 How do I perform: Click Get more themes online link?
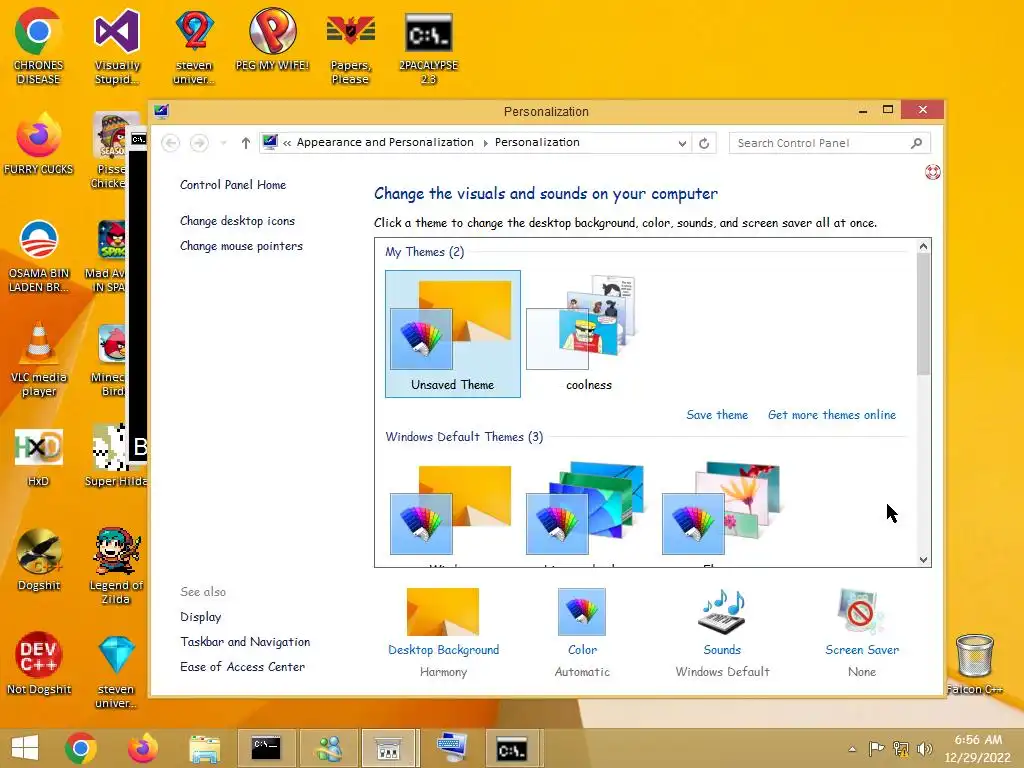pyautogui.click(x=832, y=415)
